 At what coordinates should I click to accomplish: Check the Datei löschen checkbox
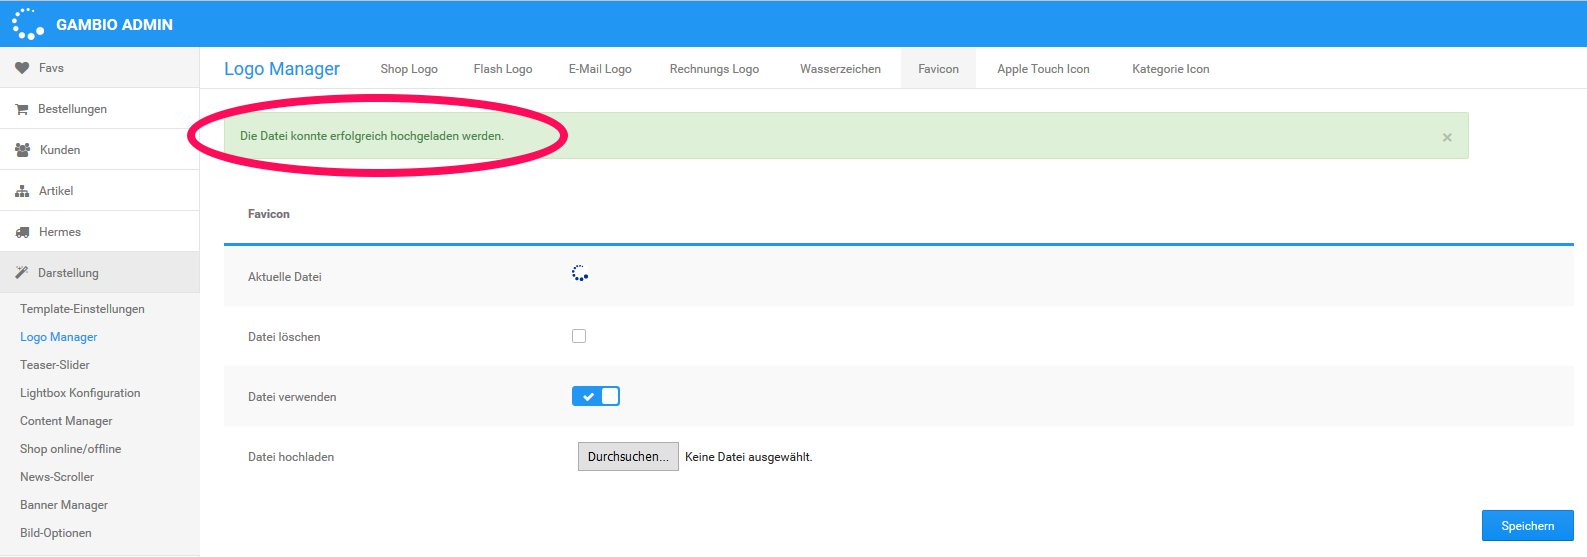click(x=579, y=336)
